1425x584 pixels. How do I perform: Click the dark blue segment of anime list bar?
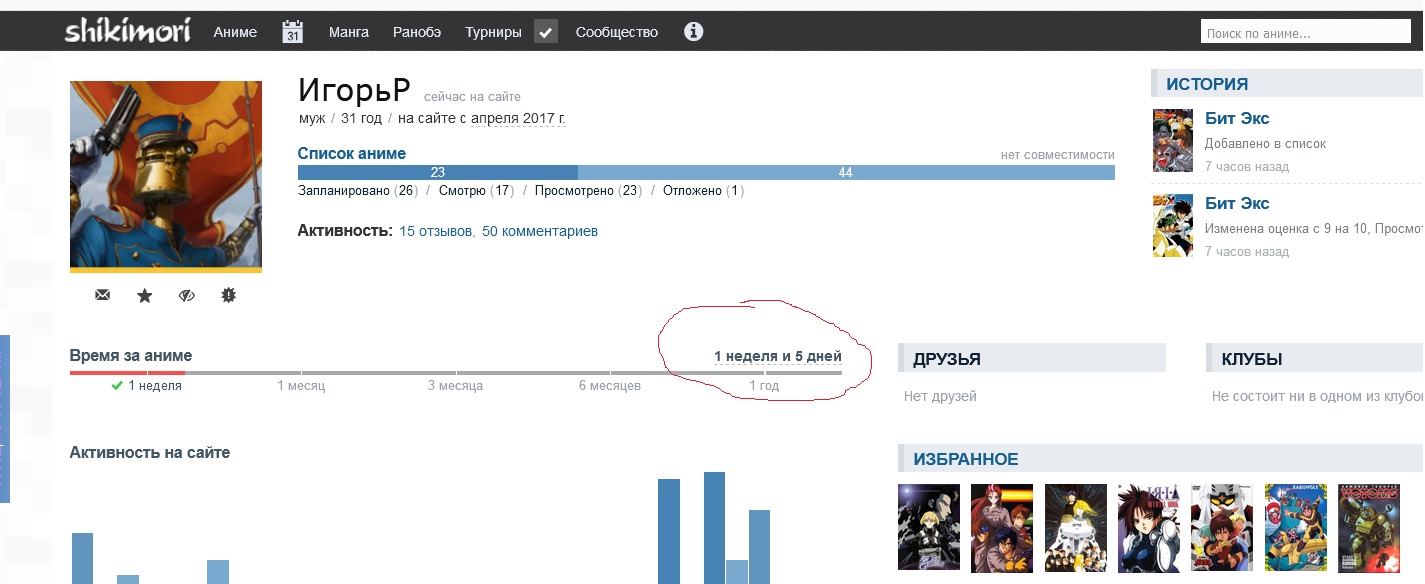coord(437,172)
